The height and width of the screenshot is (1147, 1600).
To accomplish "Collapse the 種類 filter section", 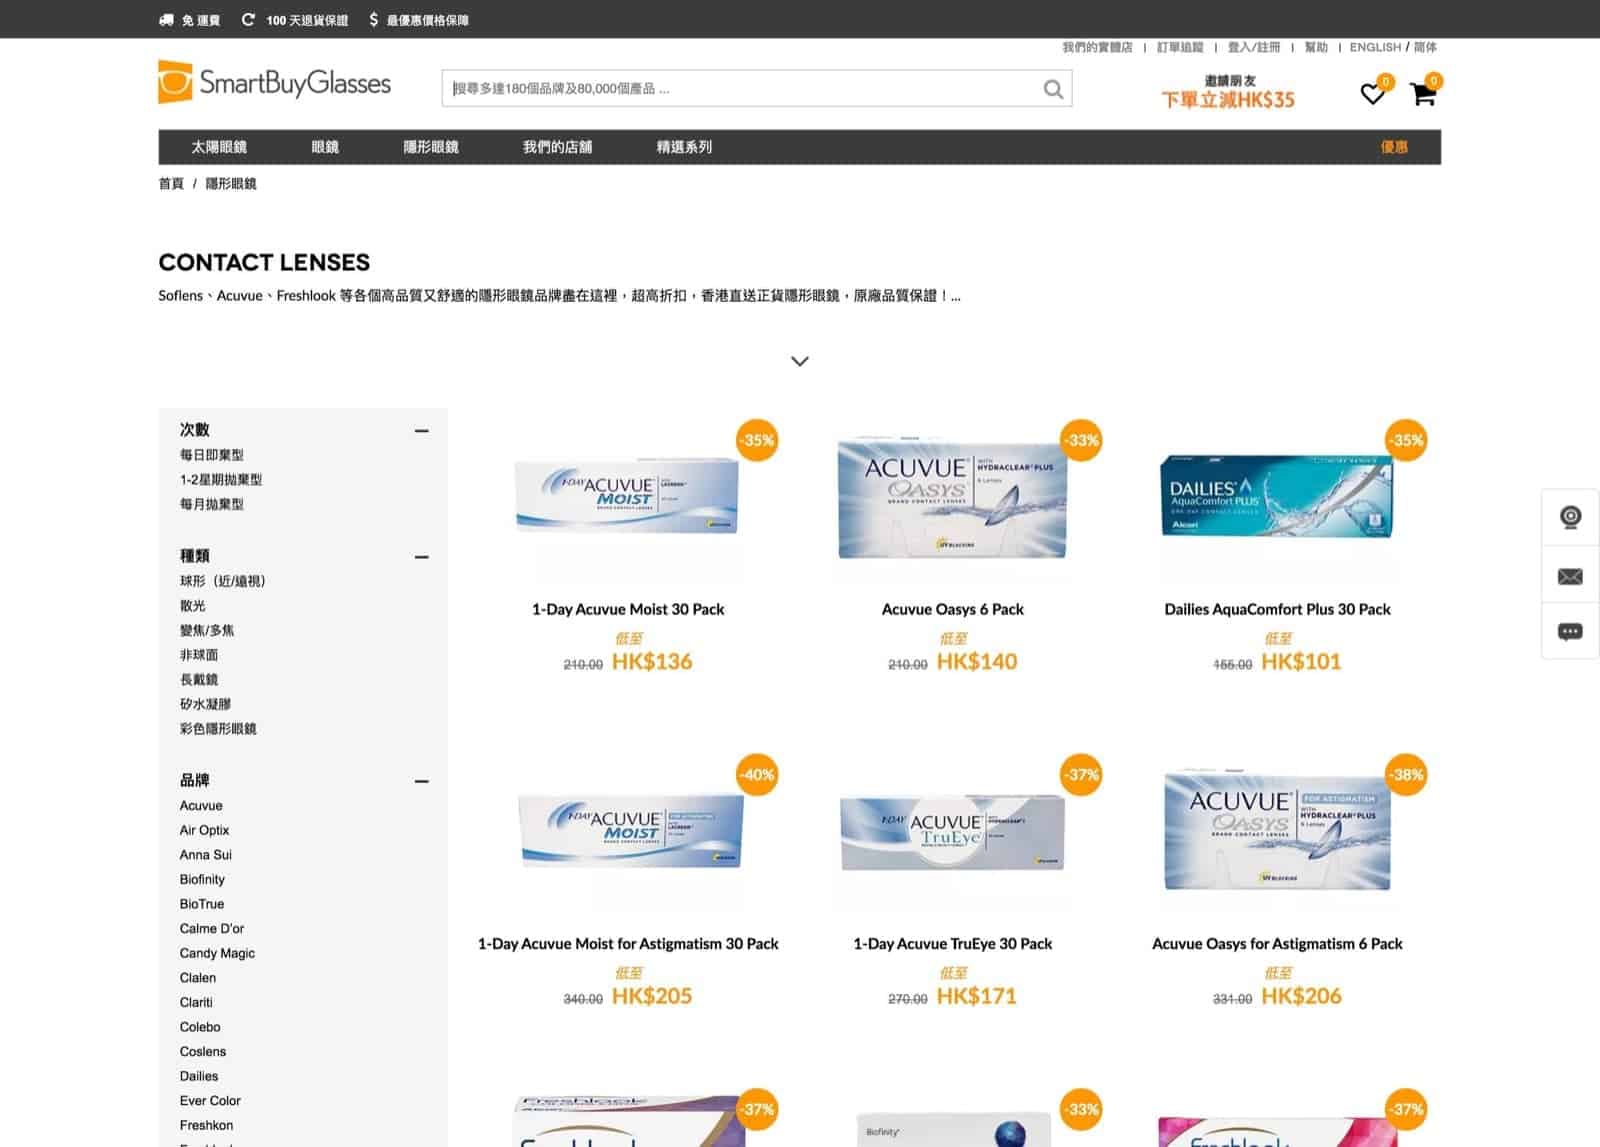I will pos(422,557).
